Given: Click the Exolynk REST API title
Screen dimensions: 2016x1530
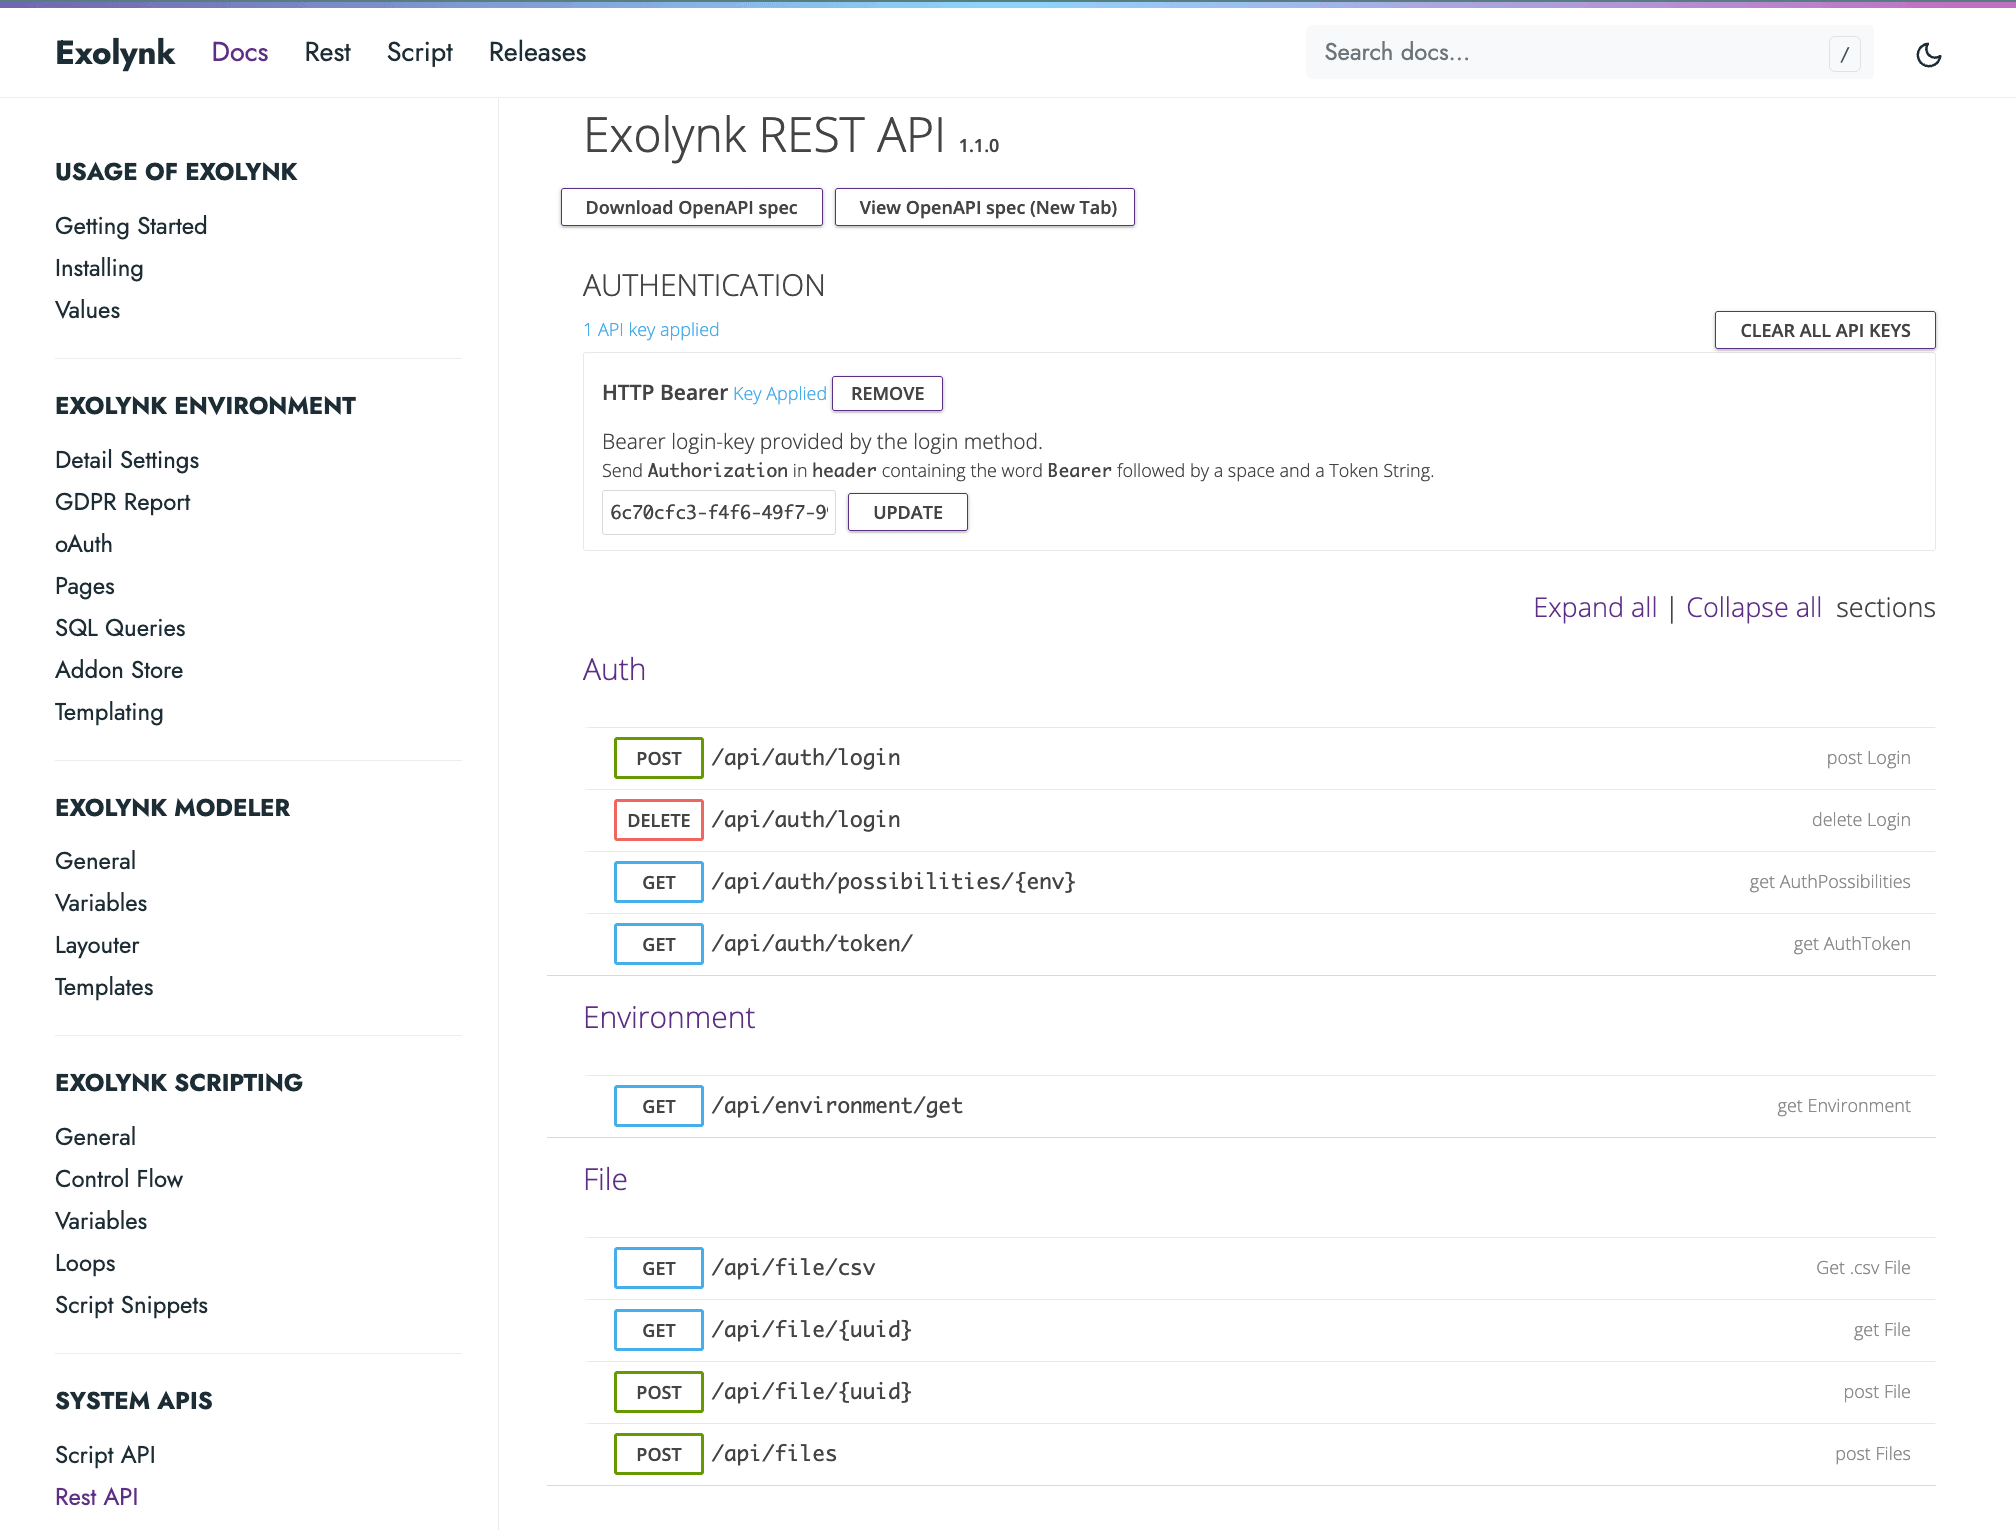Looking at the screenshot, I should tap(764, 135).
